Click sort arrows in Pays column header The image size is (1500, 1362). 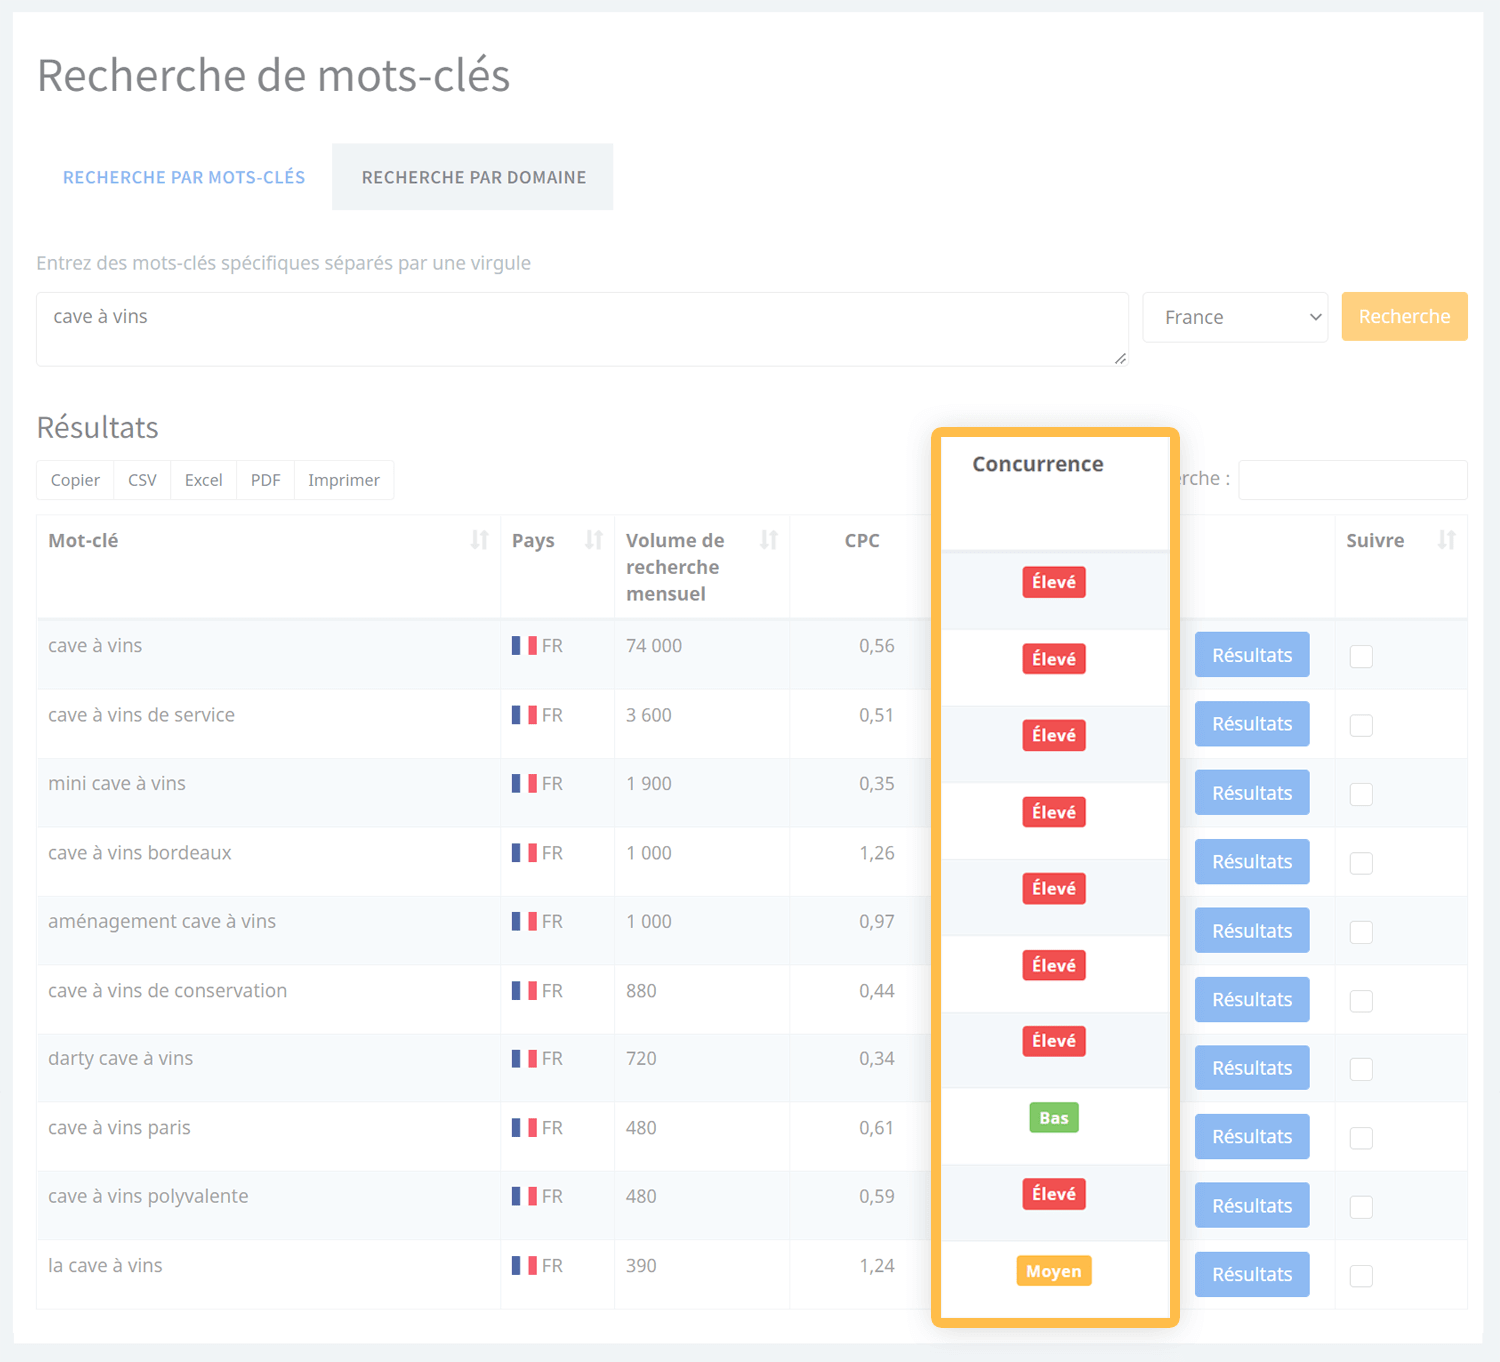coord(593,541)
